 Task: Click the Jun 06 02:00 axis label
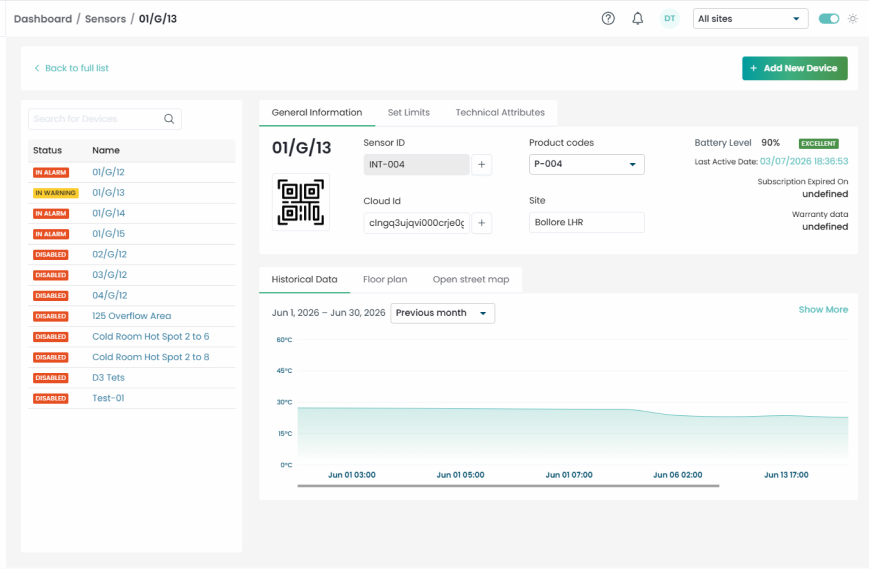point(677,475)
